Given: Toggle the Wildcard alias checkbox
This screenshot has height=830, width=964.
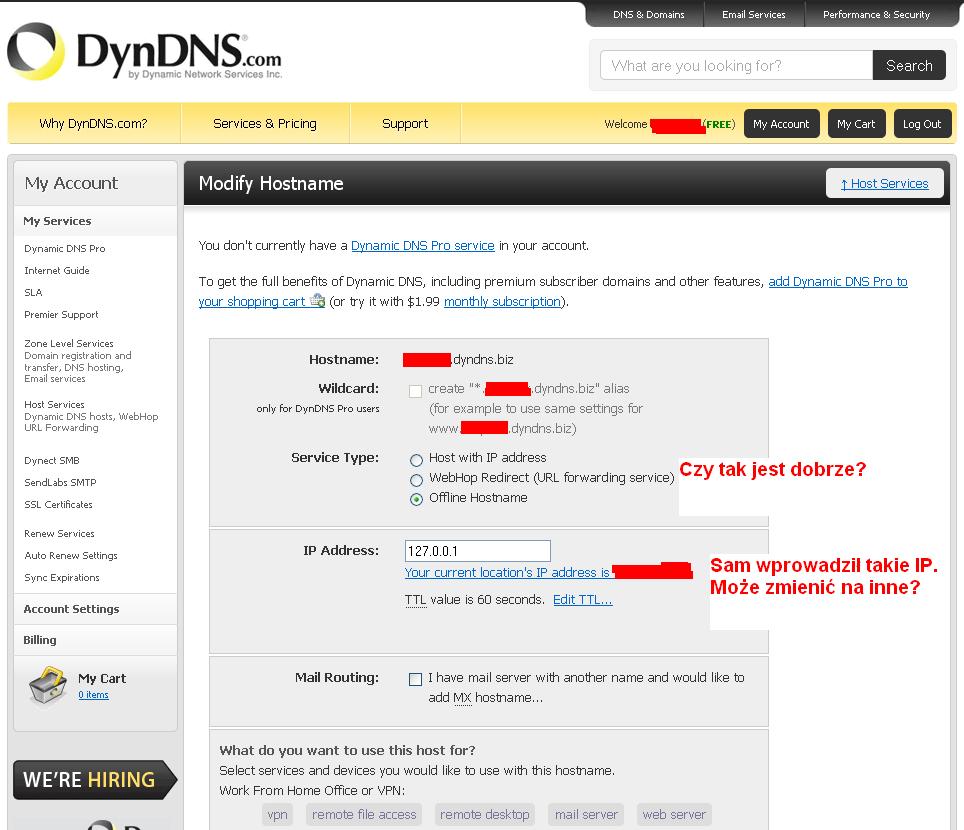Looking at the screenshot, I should coord(416,390).
